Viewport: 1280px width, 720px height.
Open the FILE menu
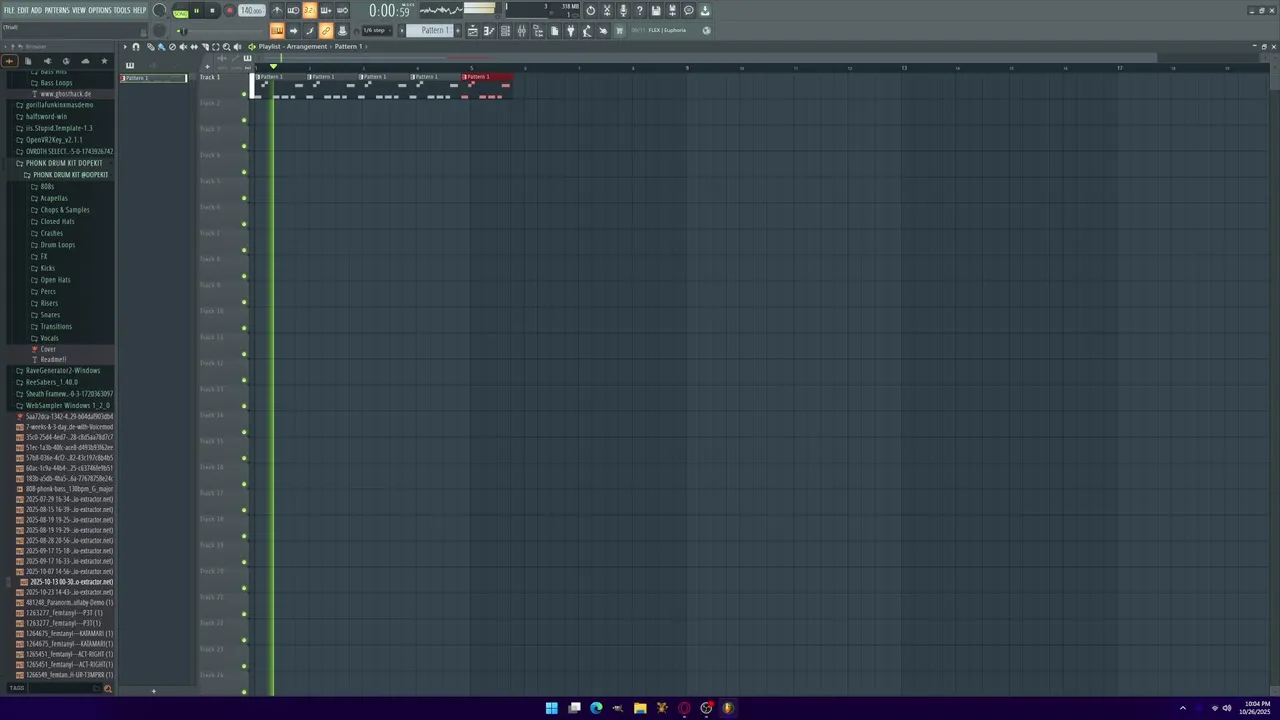click(8, 10)
